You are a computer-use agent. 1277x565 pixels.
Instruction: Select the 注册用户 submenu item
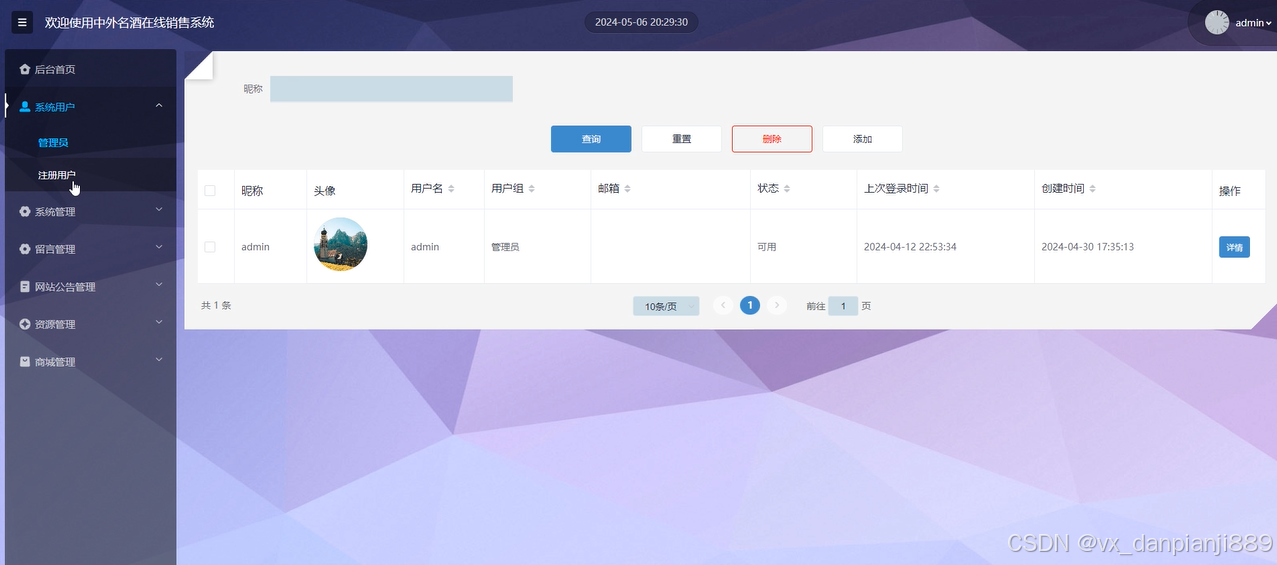click(x=56, y=175)
